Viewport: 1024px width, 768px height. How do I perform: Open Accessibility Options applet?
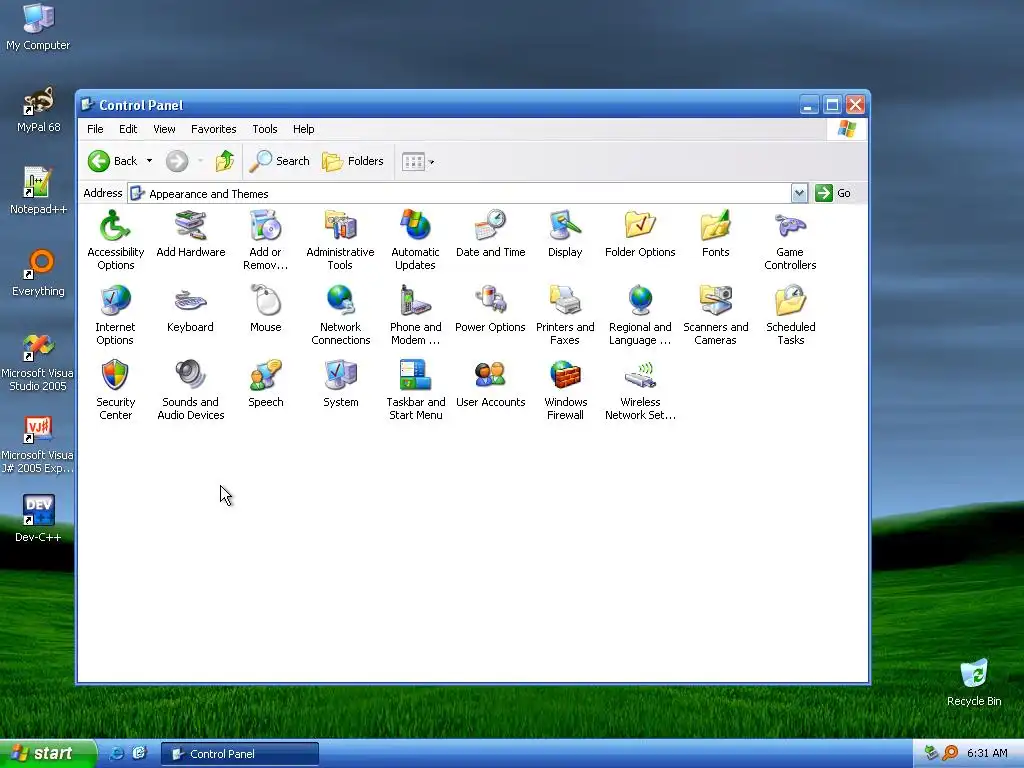click(x=115, y=240)
